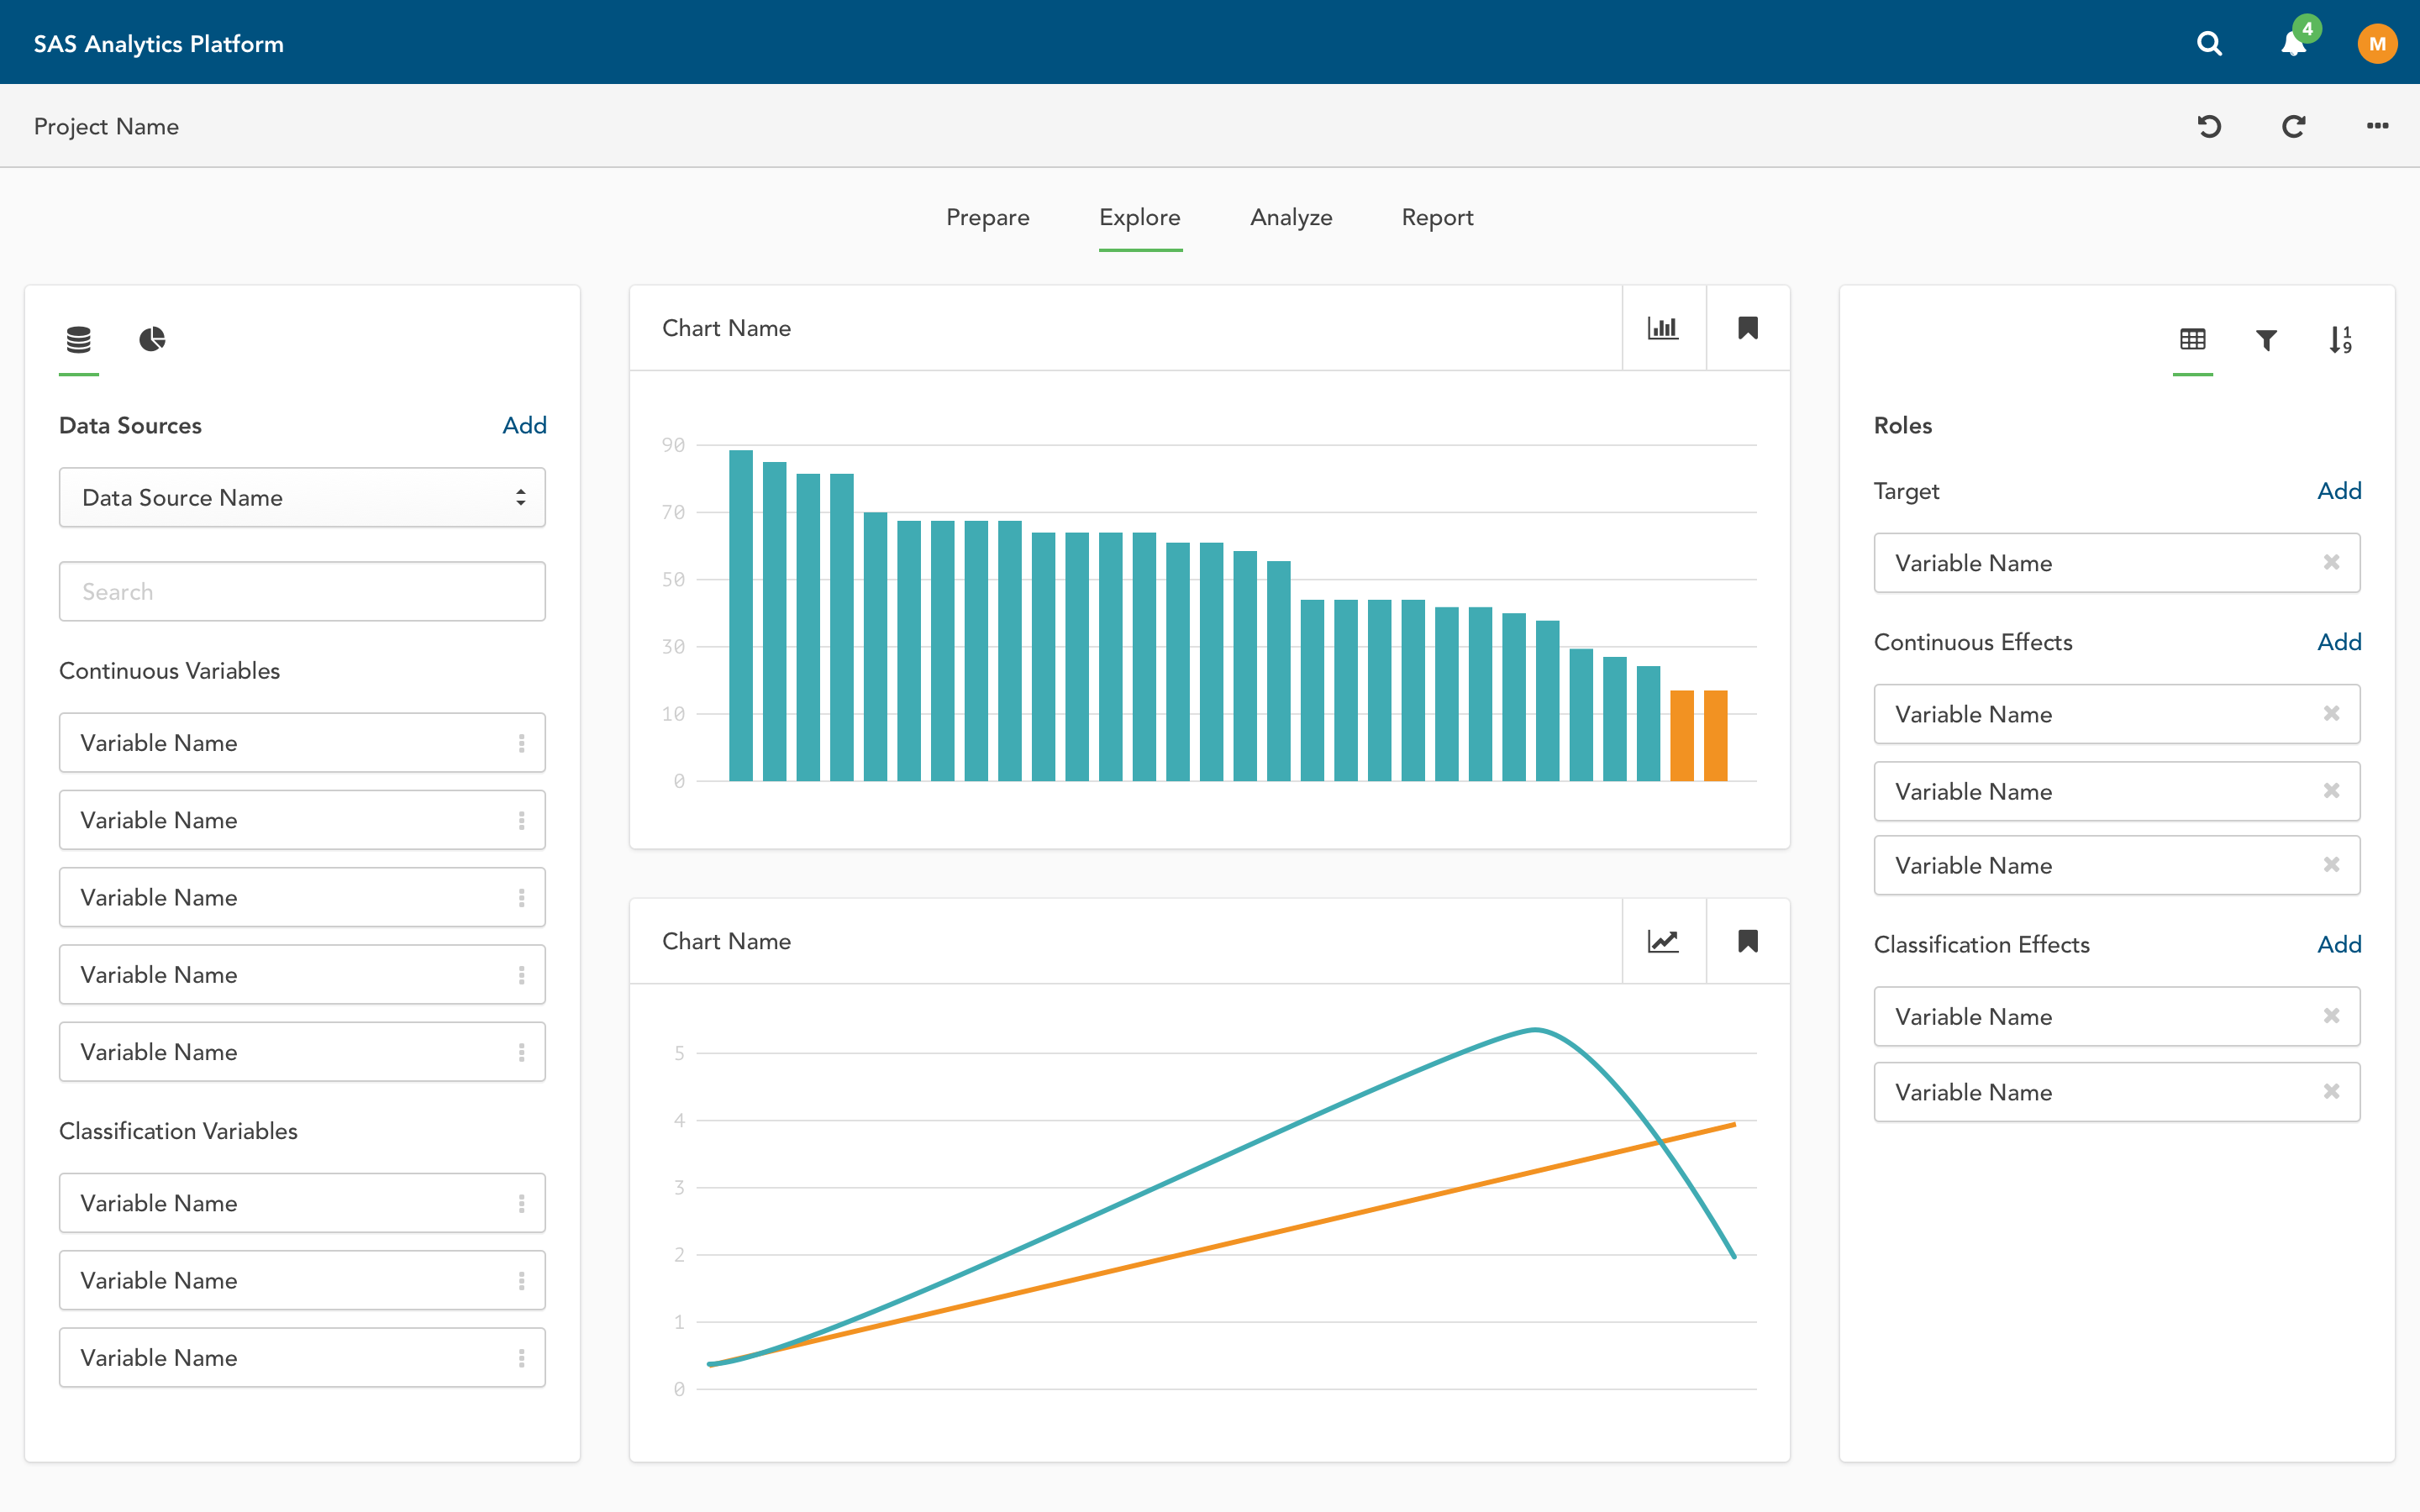Select the table grid view icon
This screenshot has height=1512, width=2420.
[2192, 340]
